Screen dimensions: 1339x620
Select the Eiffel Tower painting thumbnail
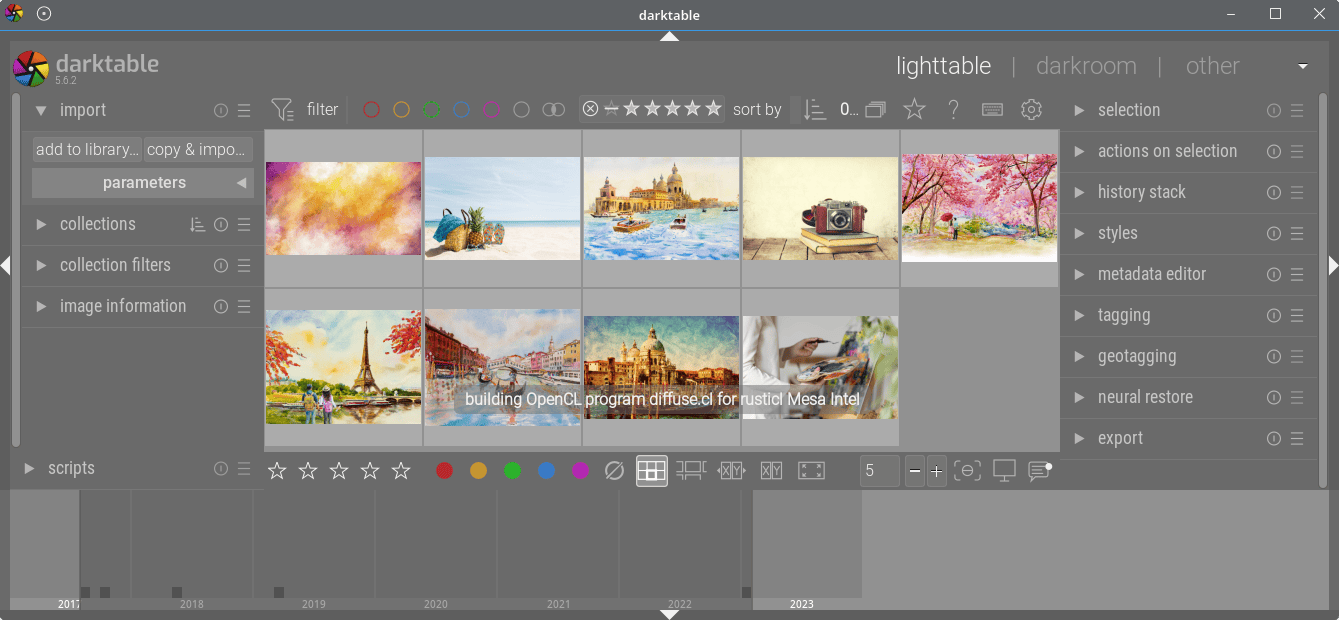pyautogui.click(x=343, y=367)
